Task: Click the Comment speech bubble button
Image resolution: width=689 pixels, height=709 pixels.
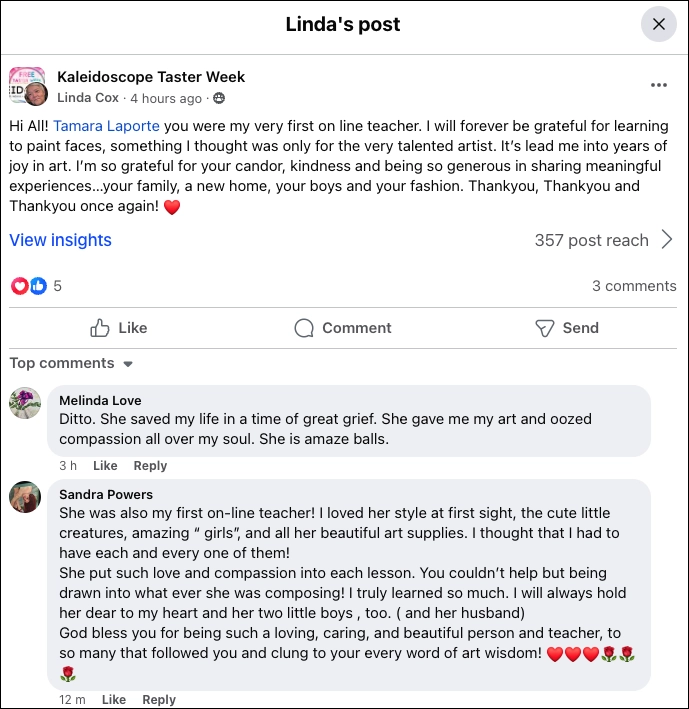Action: click(x=343, y=328)
